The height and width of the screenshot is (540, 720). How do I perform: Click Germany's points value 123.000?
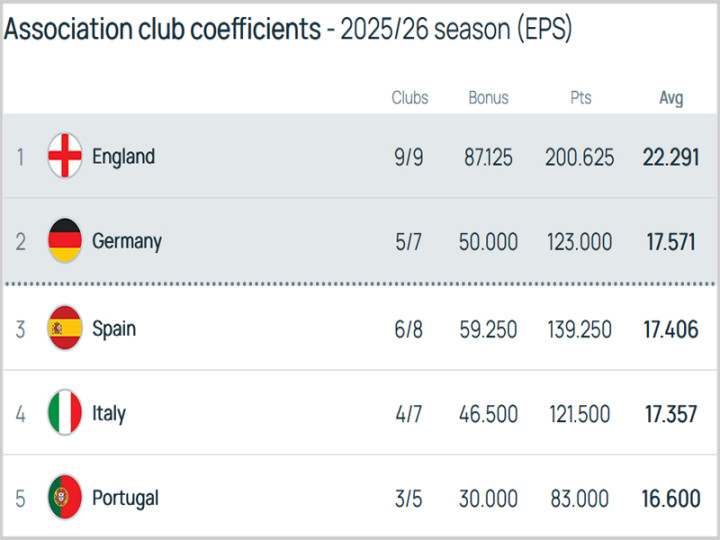tap(580, 242)
